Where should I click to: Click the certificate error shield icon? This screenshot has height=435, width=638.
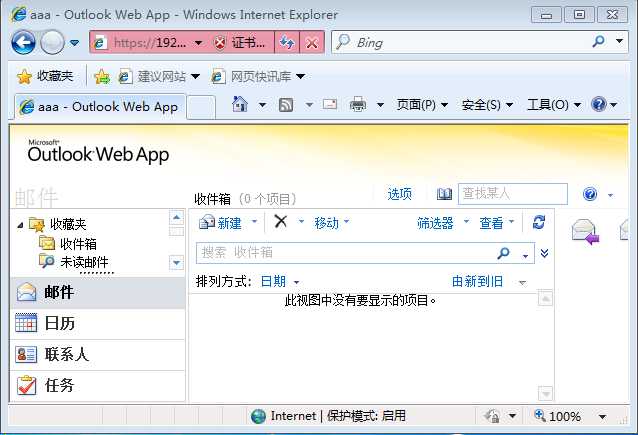[x=220, y=42]
